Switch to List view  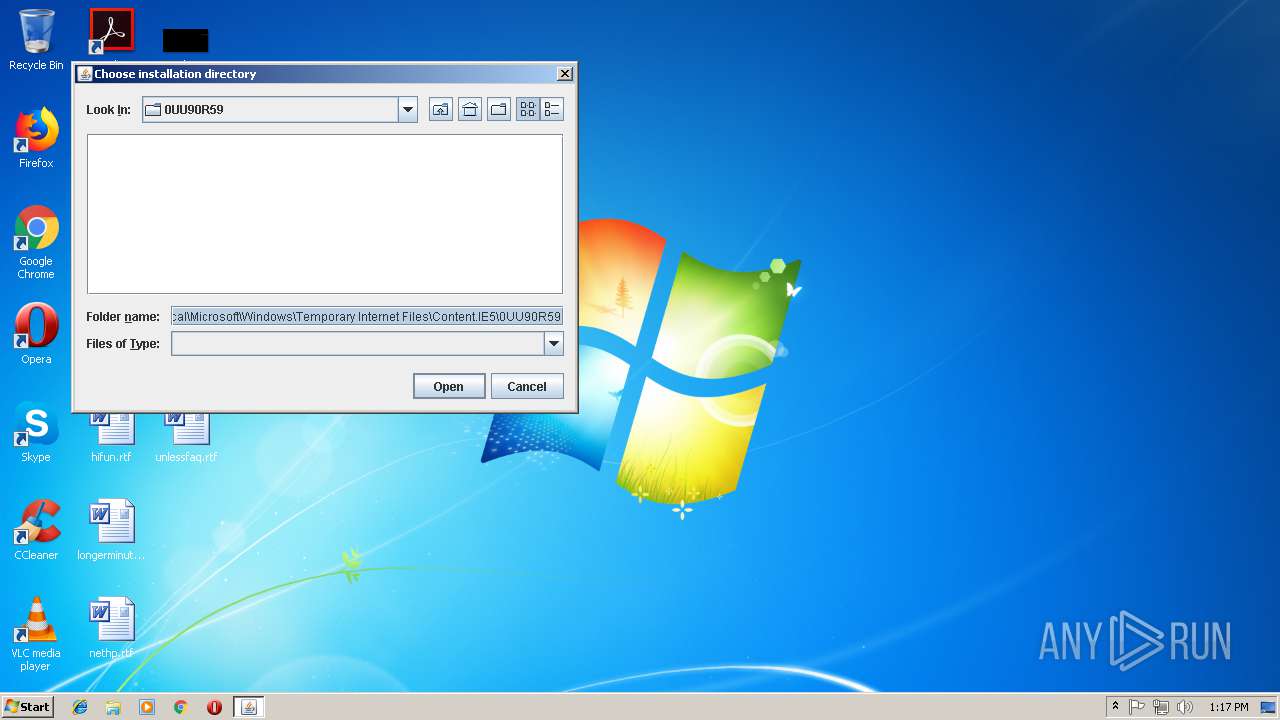pyautogui.click(x=528, y=110)
